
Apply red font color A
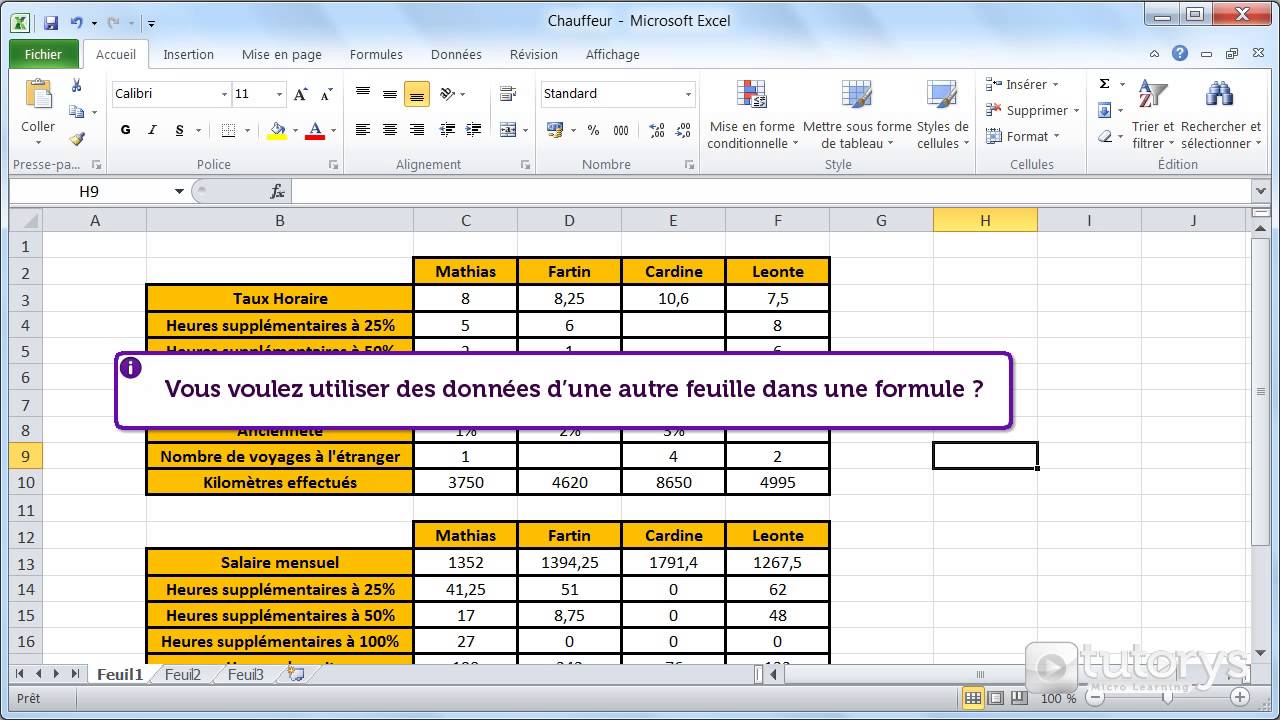tap(315, 130)
